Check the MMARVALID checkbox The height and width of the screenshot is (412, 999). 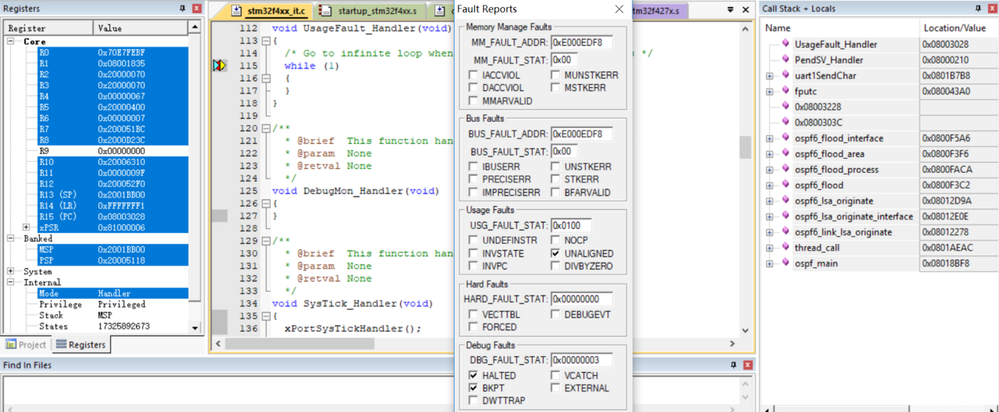click(x=473, y=101)
